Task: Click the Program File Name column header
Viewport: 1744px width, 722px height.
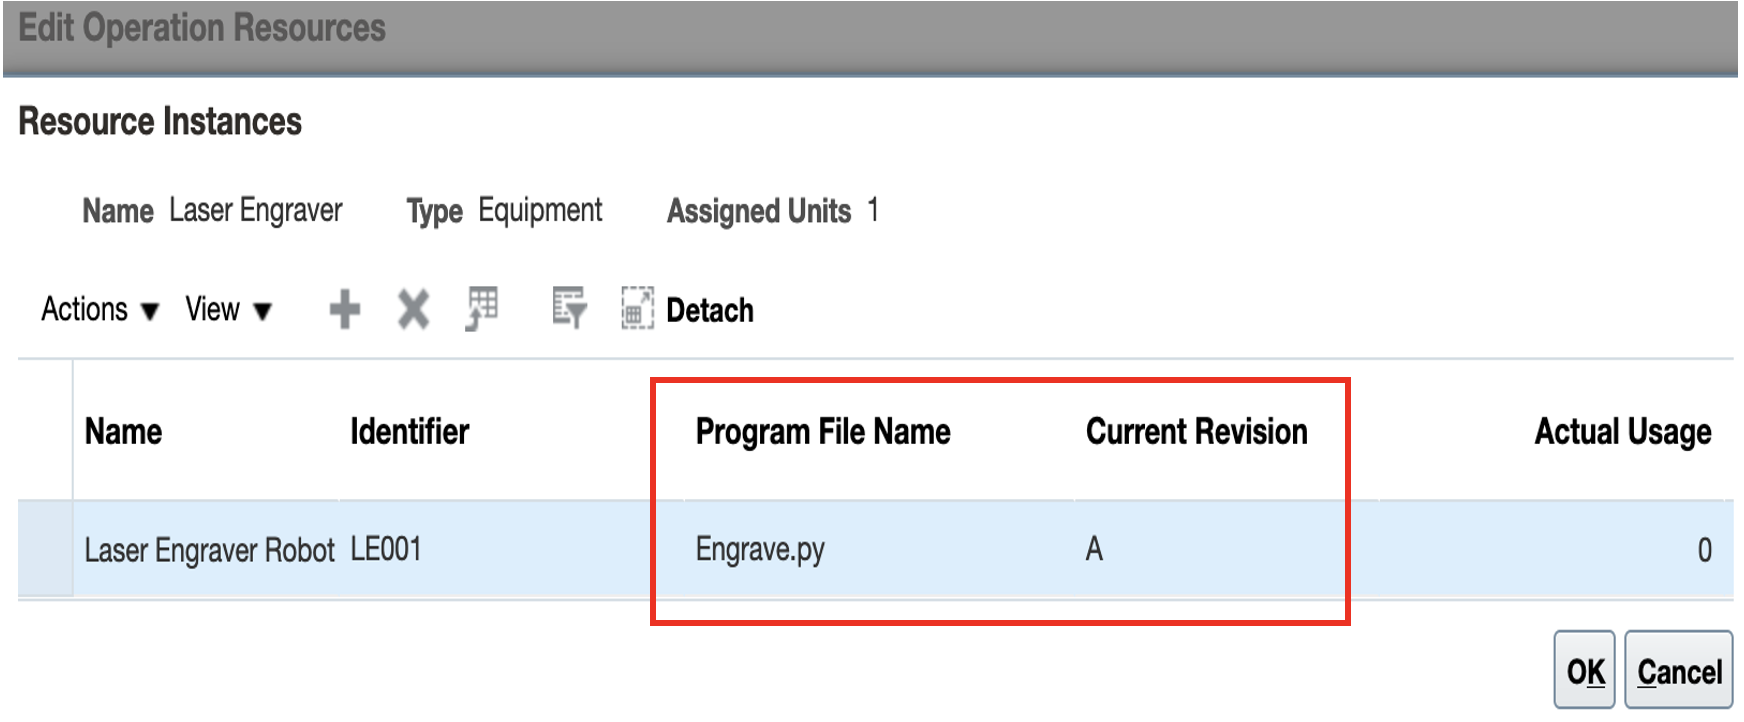Action: (822, 432)
